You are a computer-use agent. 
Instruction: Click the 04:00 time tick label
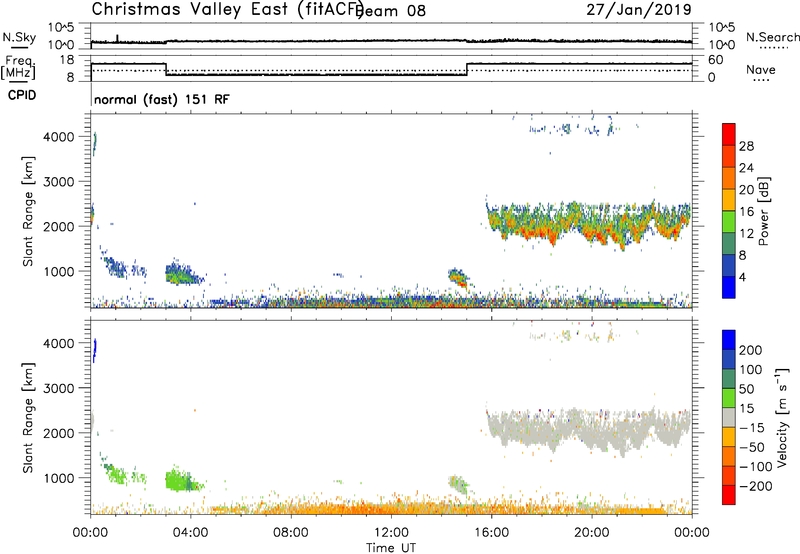190,533
